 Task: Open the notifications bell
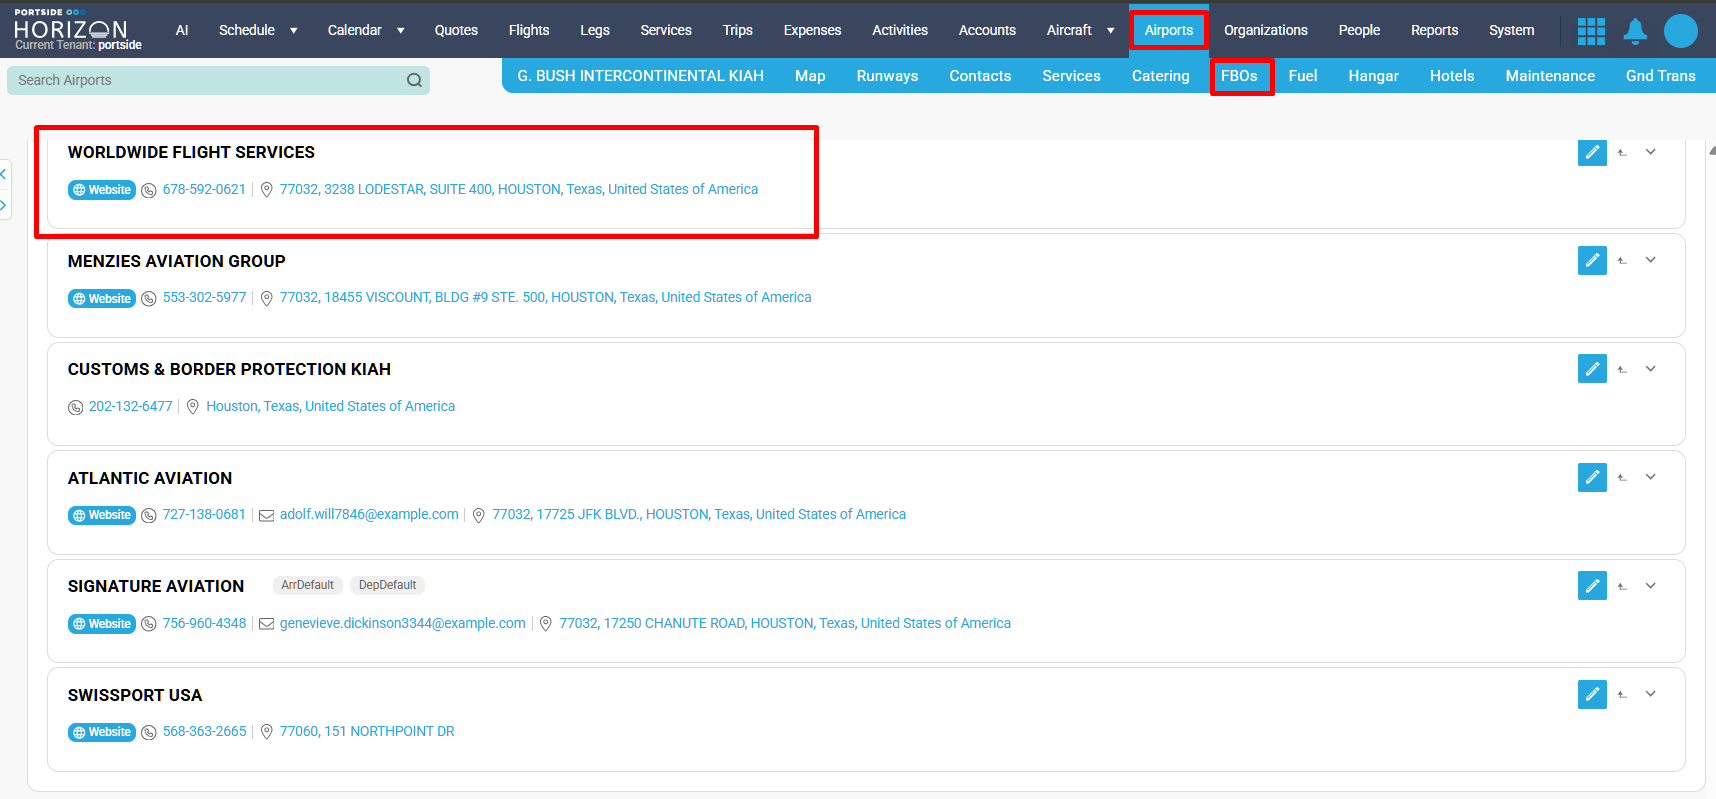tap(1635, 31)
